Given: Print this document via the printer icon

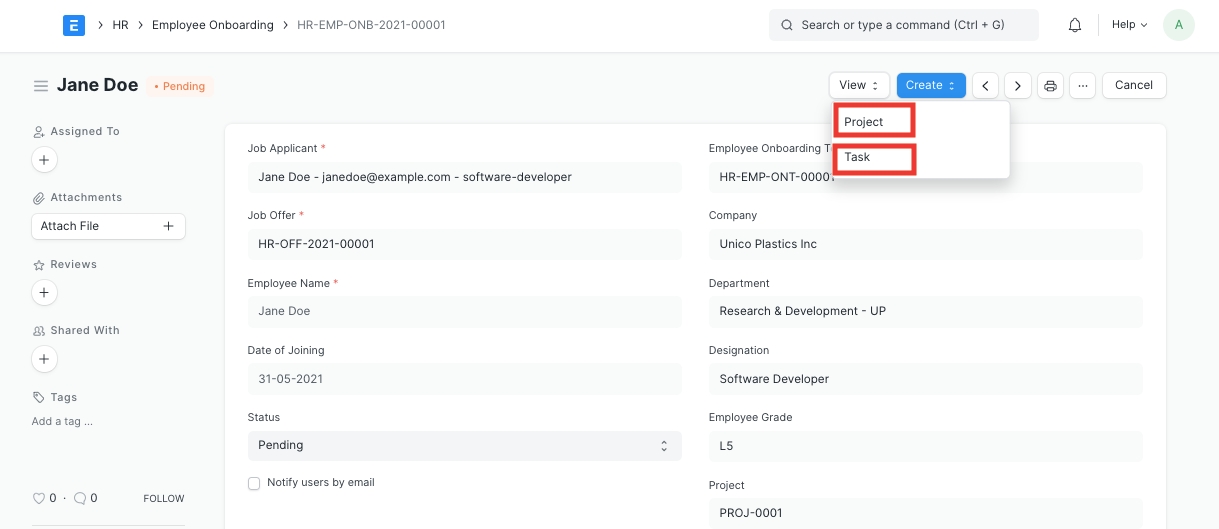Looking at the screenshot, I should pos(1050,86).
